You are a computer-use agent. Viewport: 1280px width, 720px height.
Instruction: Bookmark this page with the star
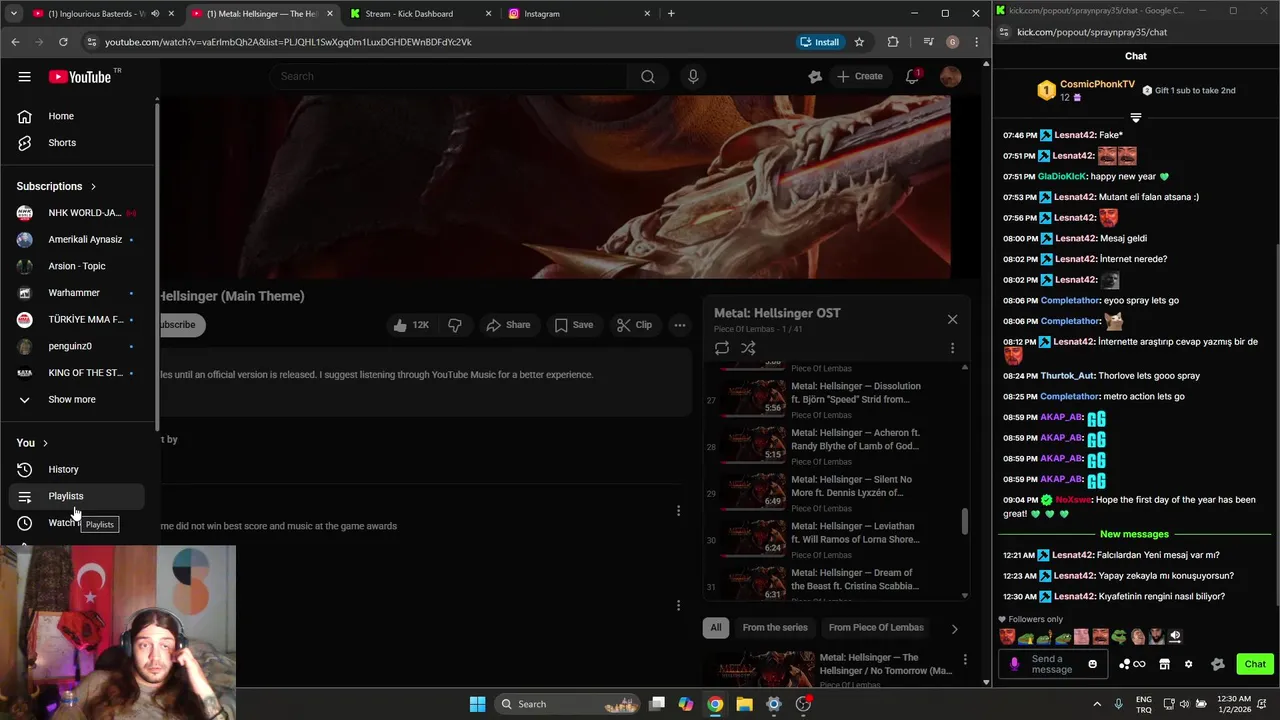(859, 42)
